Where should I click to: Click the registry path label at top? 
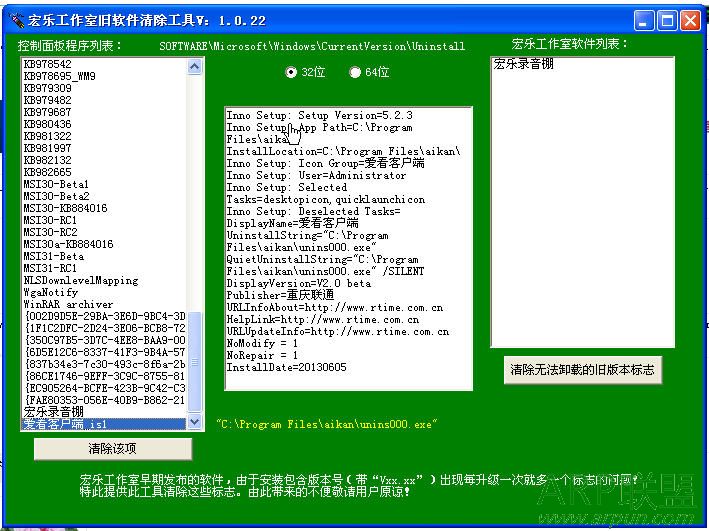tap(312, 46)
